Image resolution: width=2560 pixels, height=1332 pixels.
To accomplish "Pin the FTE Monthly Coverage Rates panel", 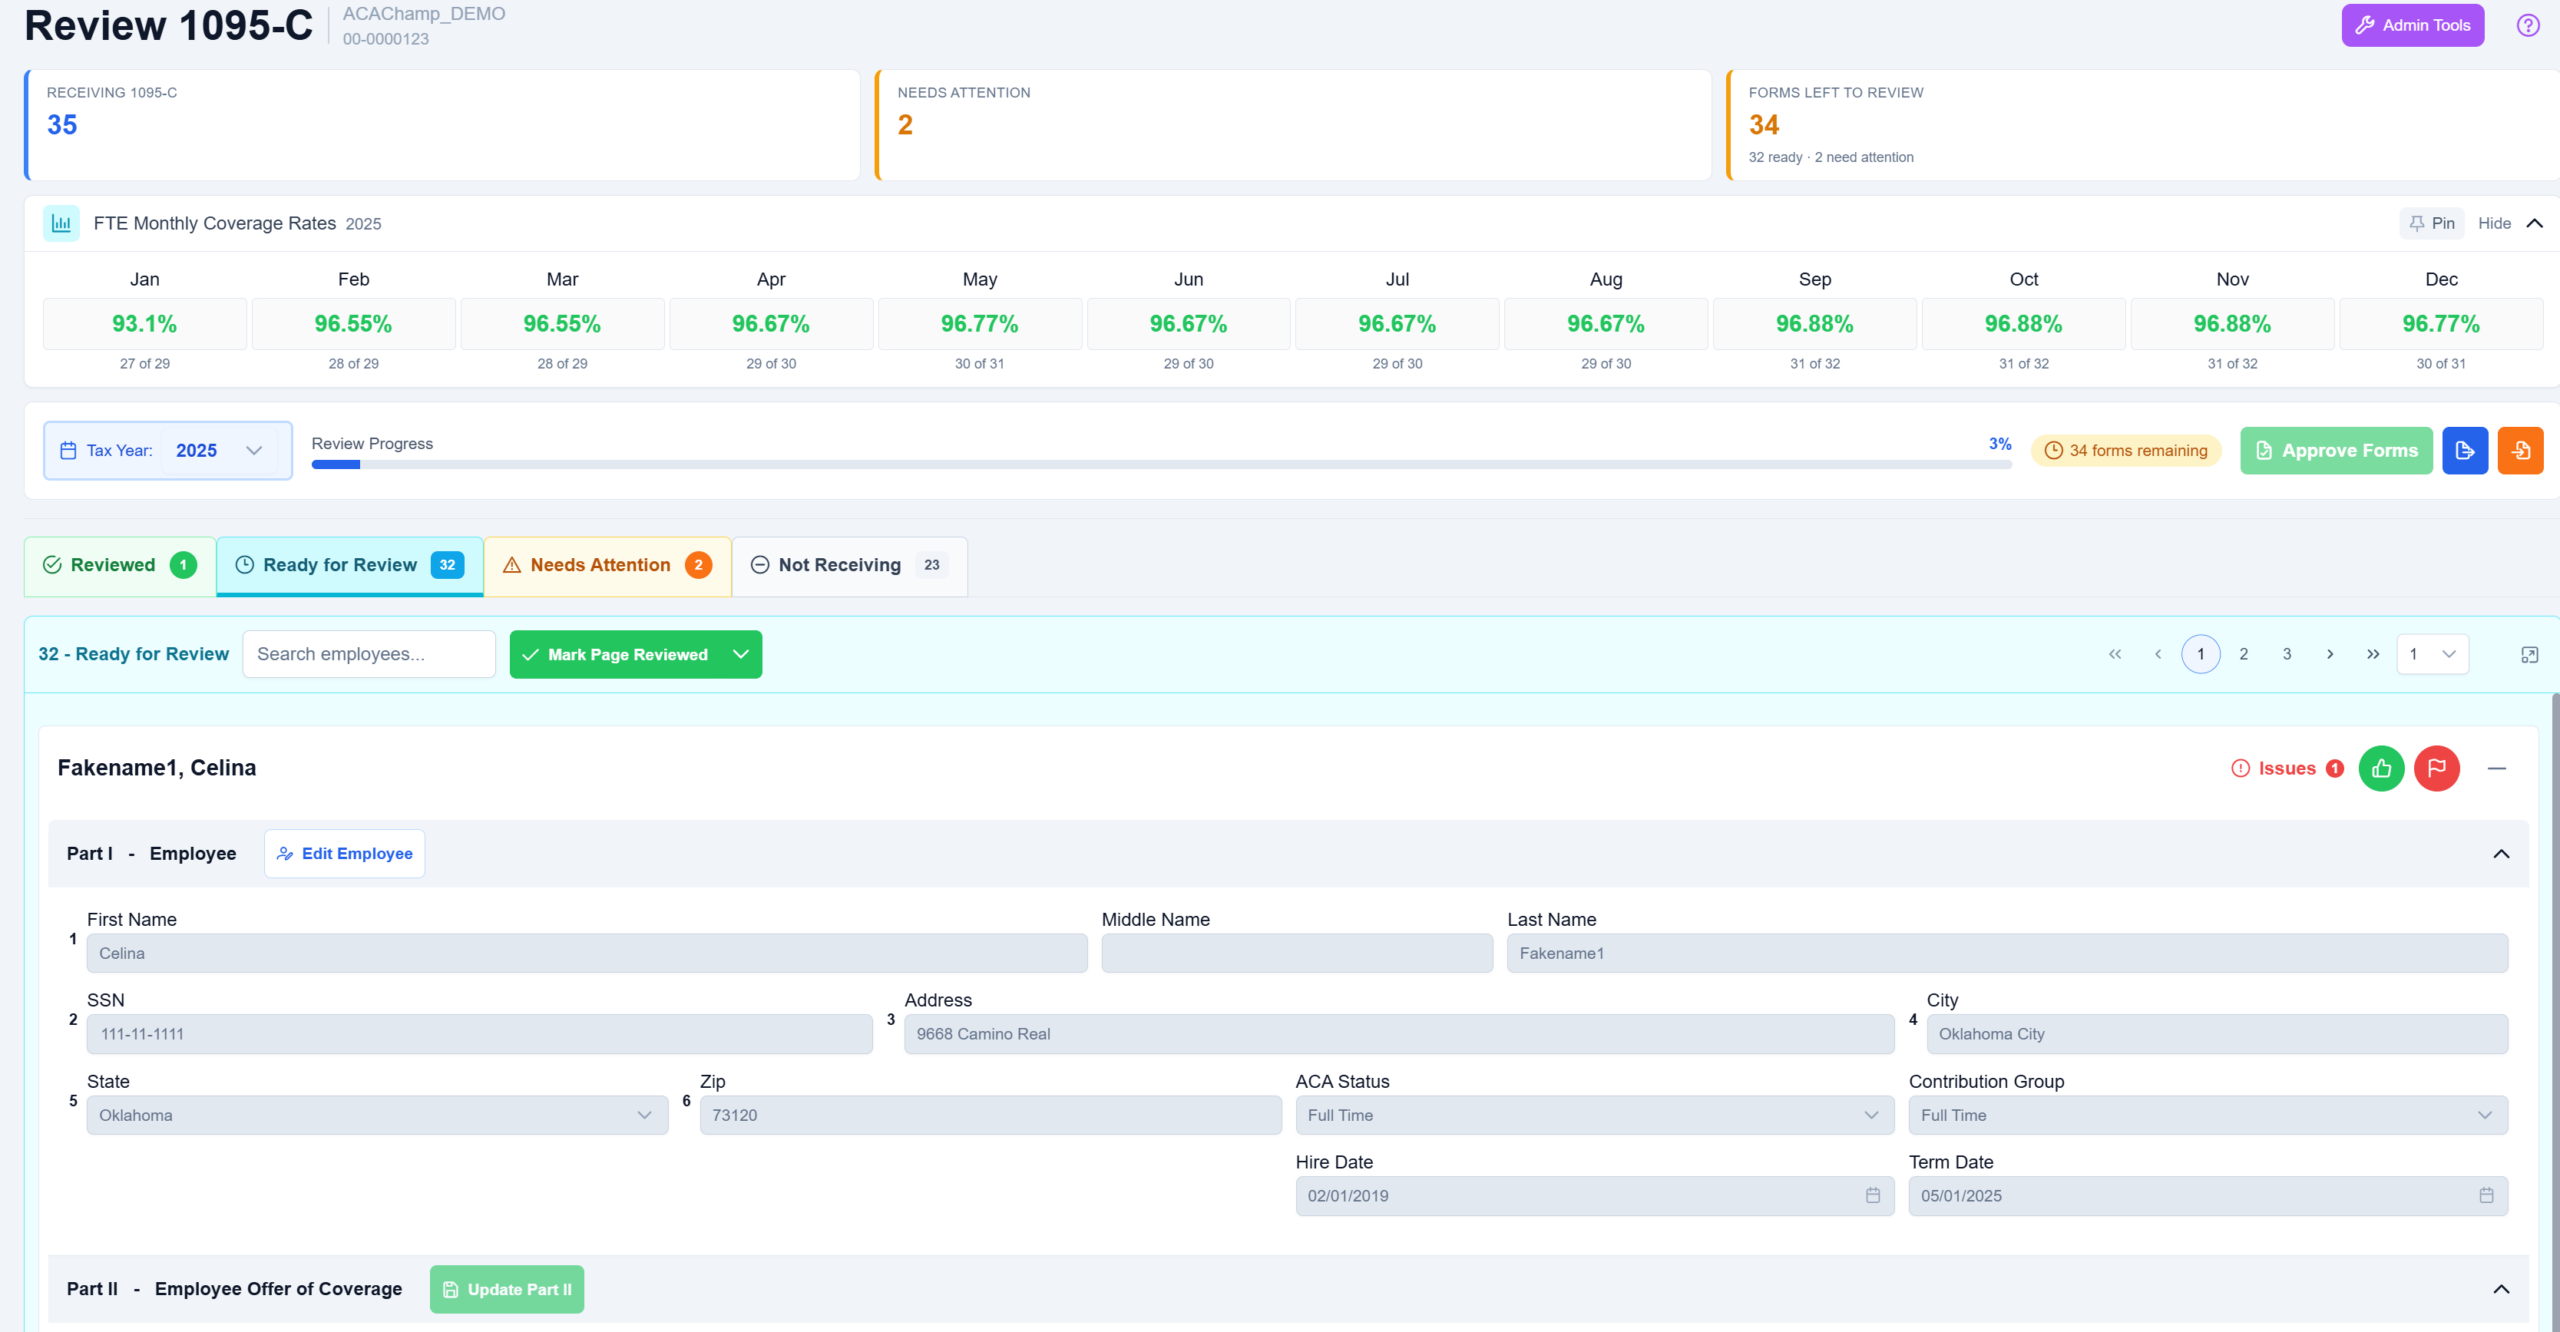I will [2432, 223].
